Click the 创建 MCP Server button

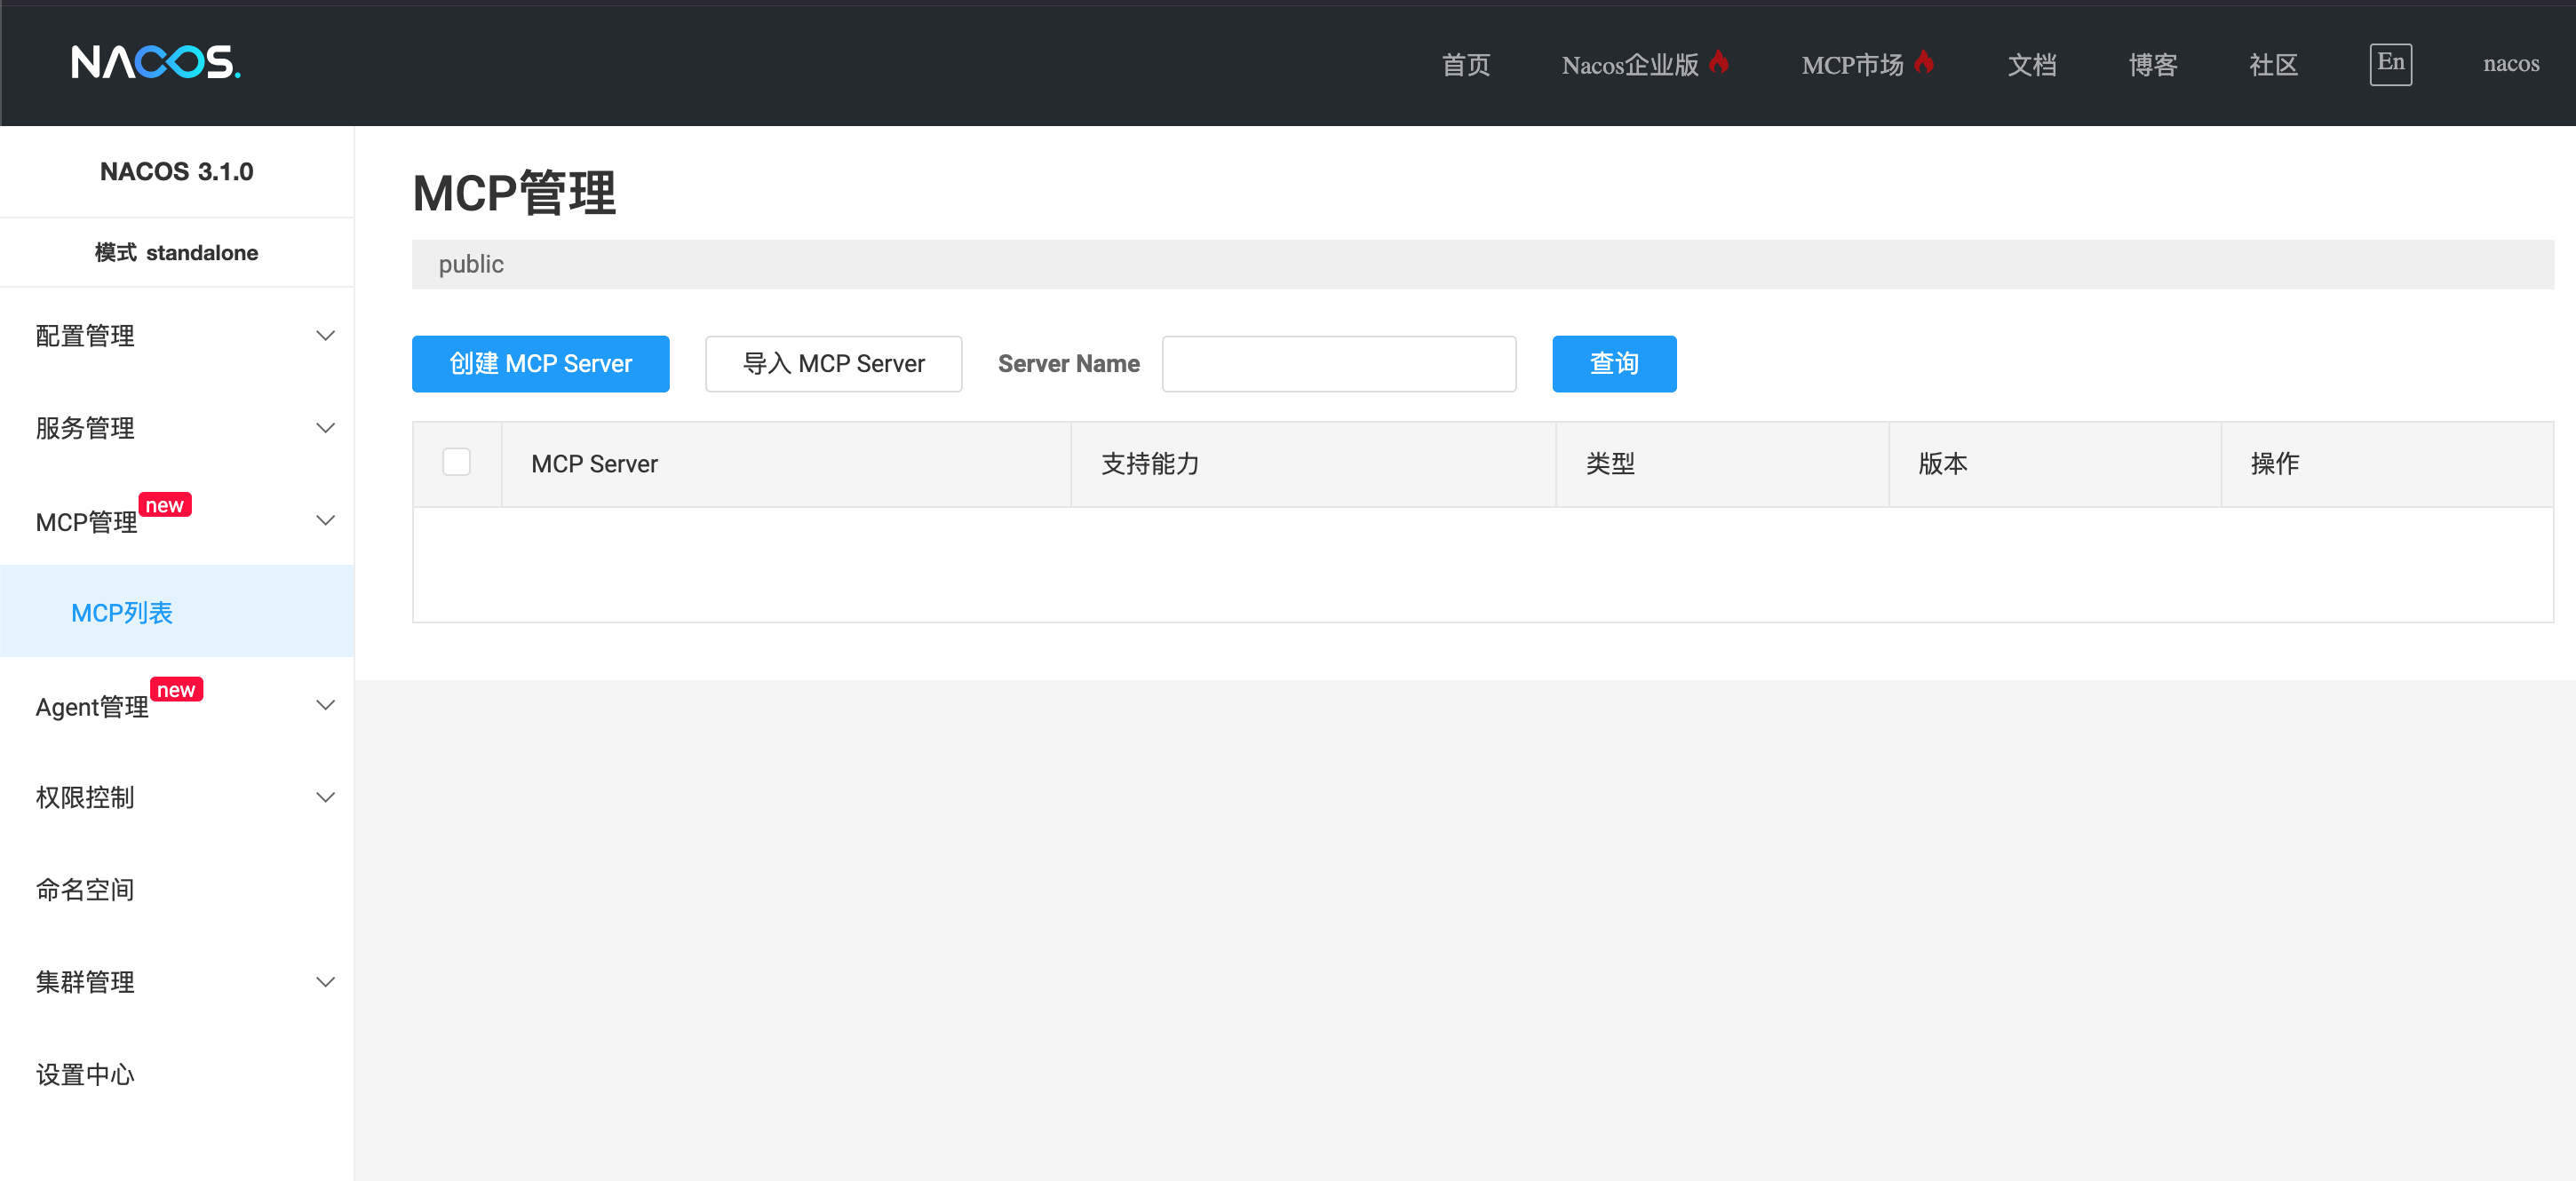[x=540, y=364]
